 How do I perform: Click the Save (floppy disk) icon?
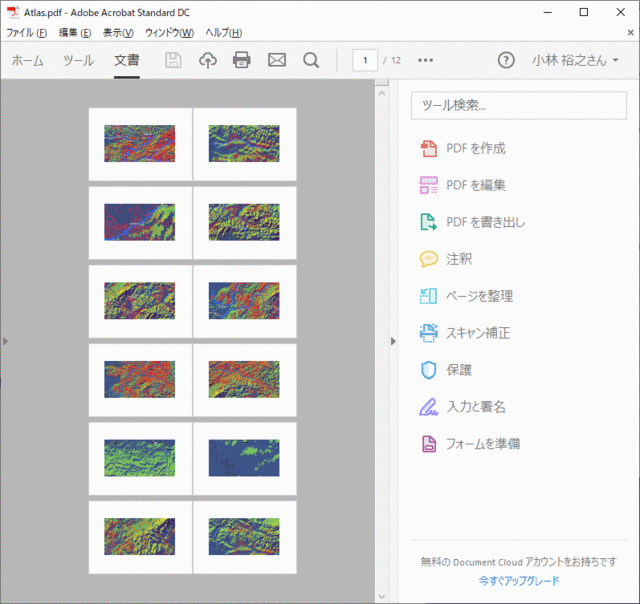click(173, 60)
